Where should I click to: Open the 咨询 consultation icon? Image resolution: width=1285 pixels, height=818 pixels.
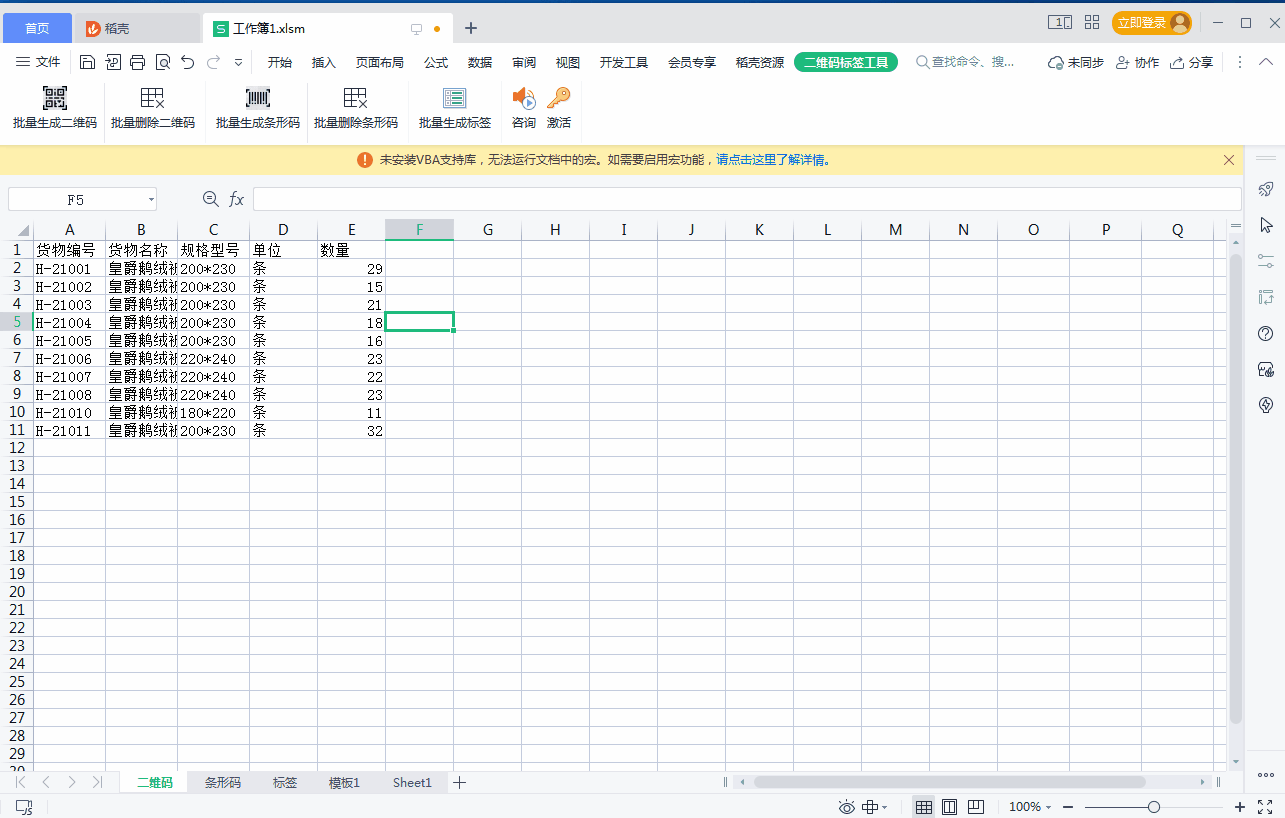click(524, 98)
